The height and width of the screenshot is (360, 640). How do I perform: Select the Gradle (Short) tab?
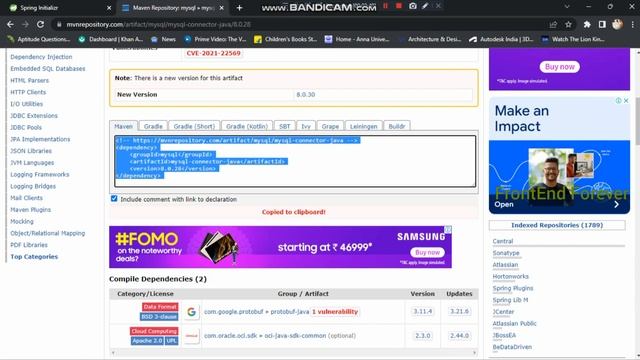[194, 127]
